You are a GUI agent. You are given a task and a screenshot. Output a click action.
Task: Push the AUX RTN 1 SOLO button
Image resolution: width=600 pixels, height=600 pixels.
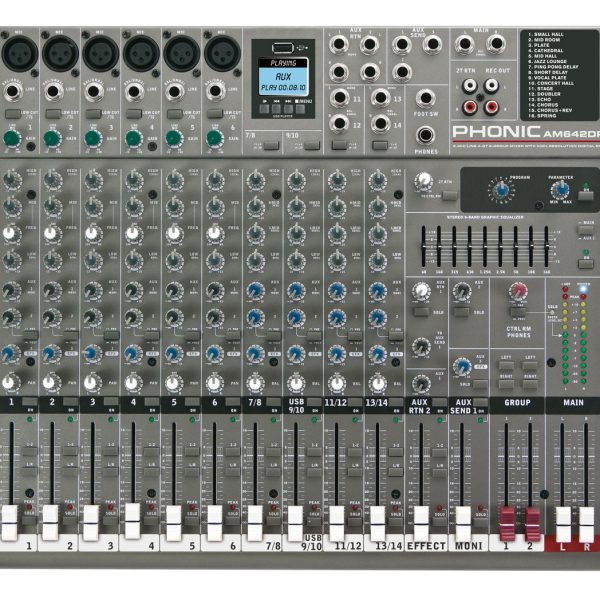tap(421, 311)
